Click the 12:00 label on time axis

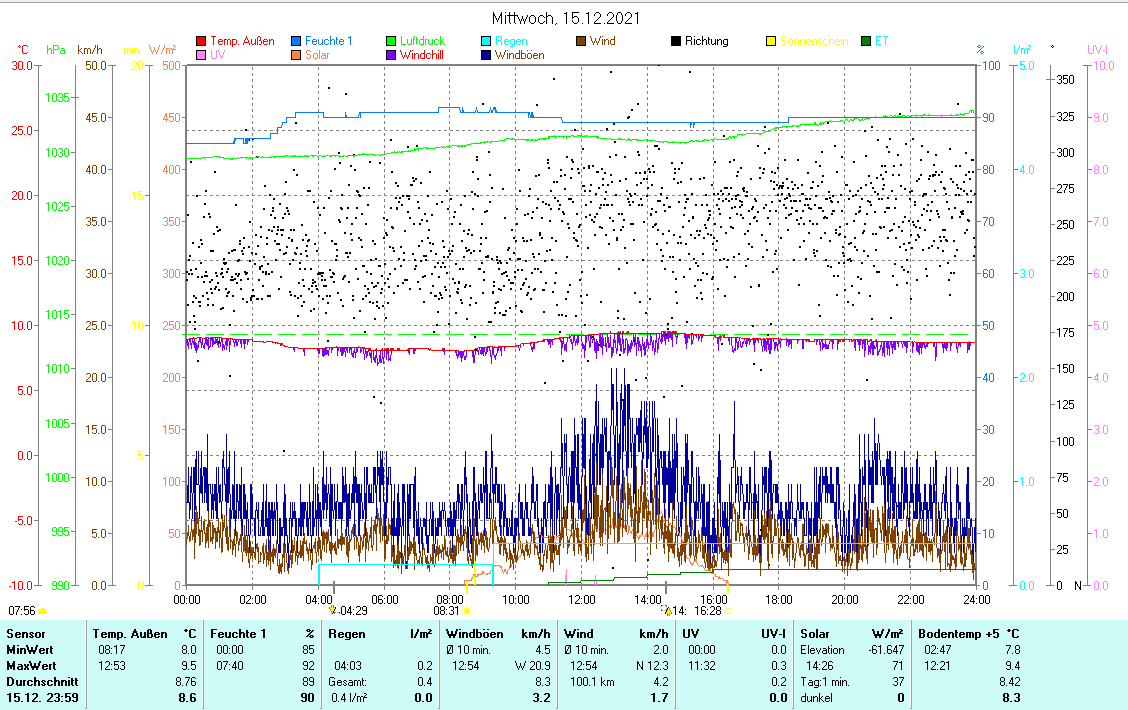point(581,599)
